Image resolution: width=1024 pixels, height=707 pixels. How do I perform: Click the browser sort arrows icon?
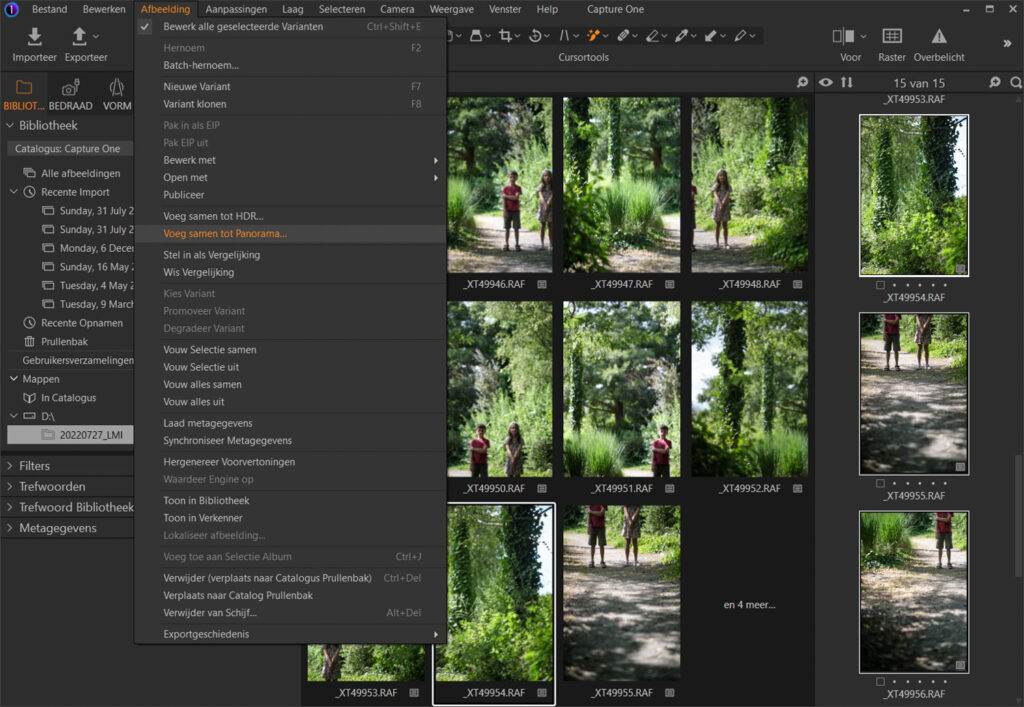pyautogui.click(x=847, y=82)
